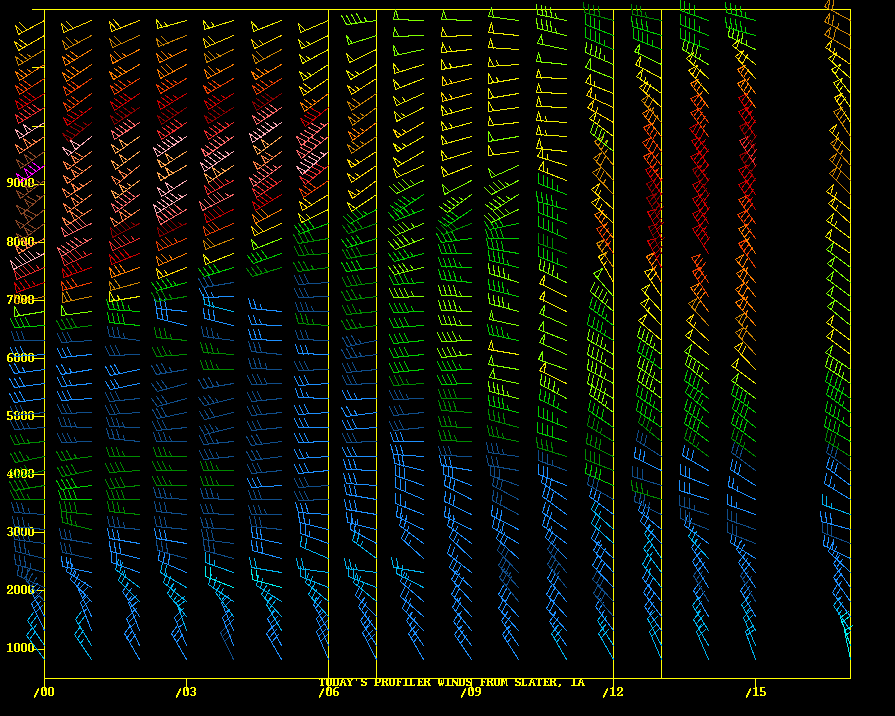Click the 1000 height label
Viewport: 895px width, 716px height.
click(x=20, y=648)
